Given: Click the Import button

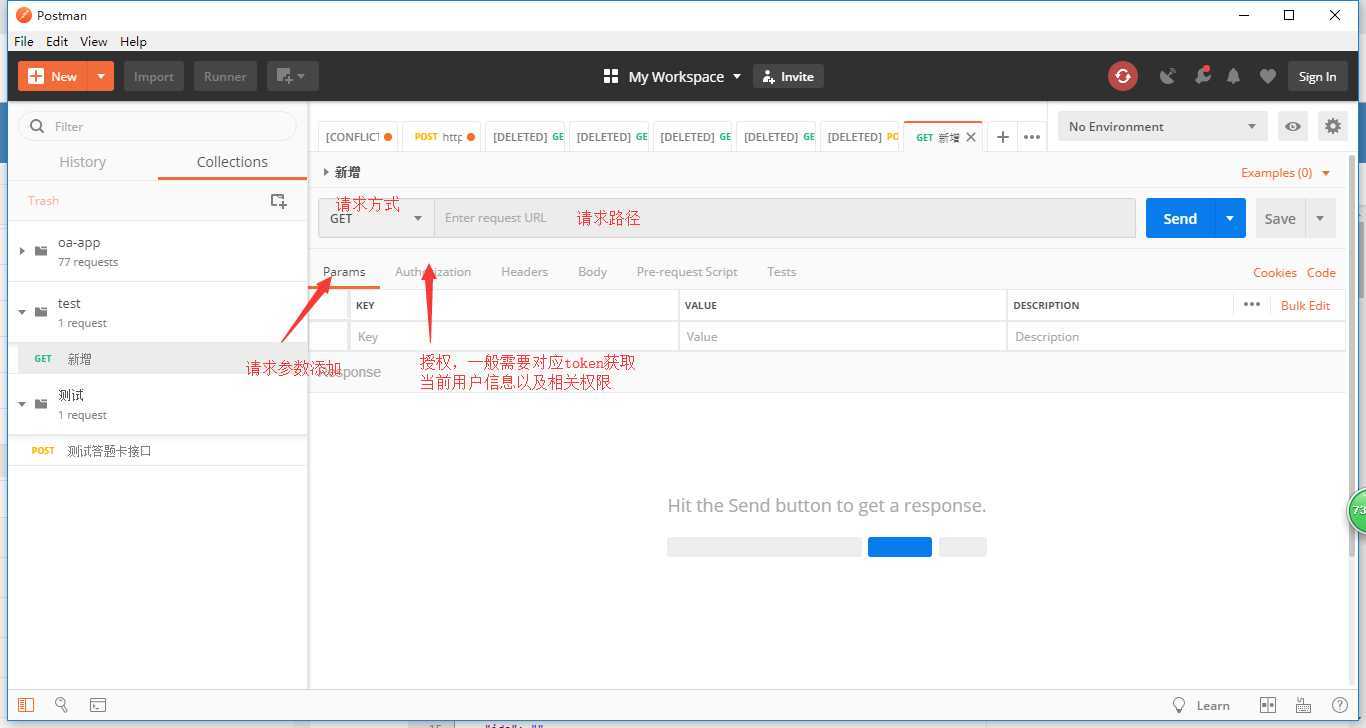Looking at the screenshot, I should click(153, 76).
